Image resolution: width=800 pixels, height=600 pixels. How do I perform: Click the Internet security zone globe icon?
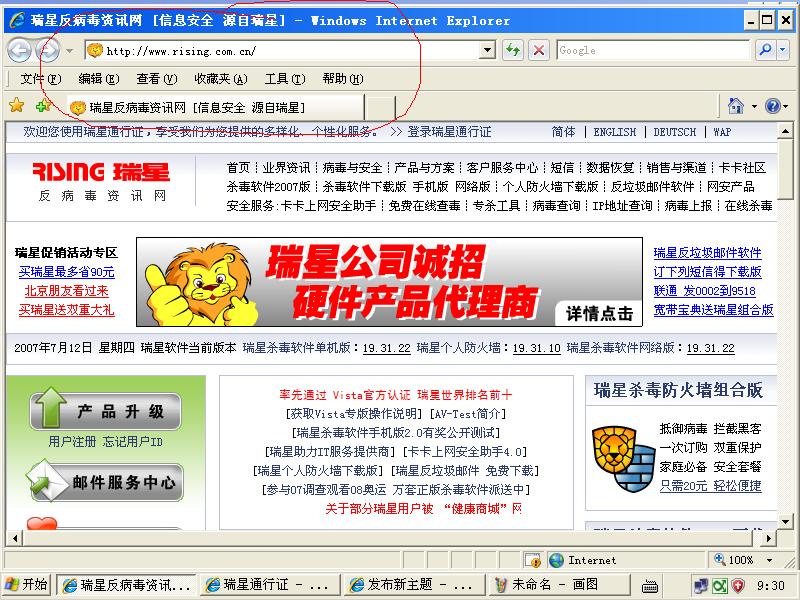556,560
